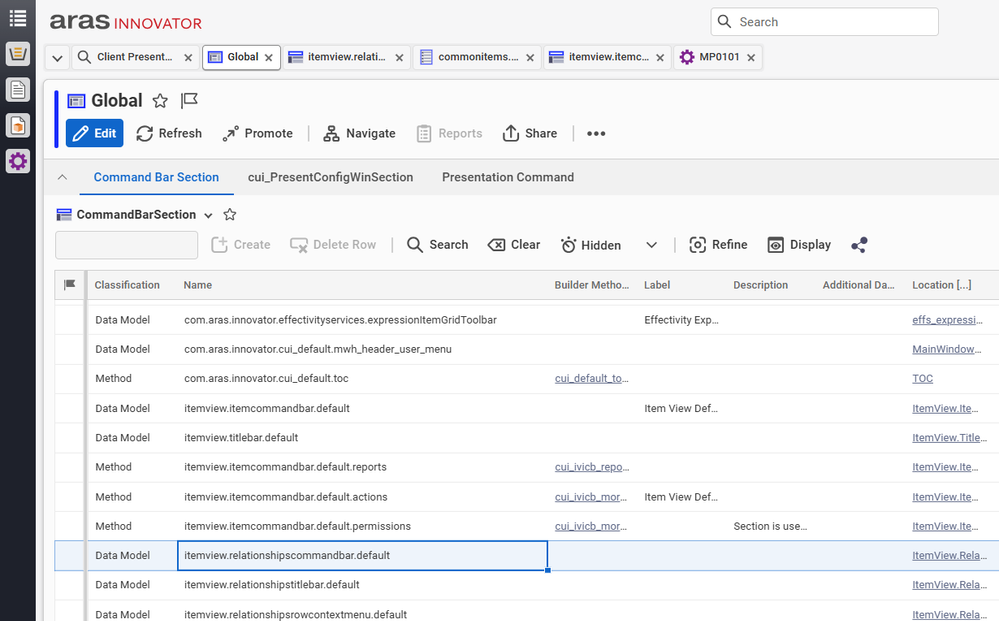Favorite the CommandBarSection with its star icon
Image resolution: width=999 pixels, height=621 pixels.
pyautogui.click(x=230, y=215)
